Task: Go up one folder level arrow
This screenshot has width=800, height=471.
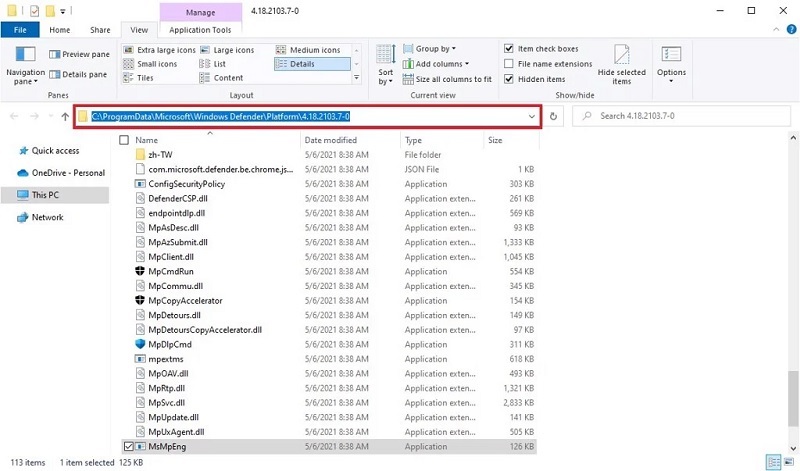Action: (65, 117)
